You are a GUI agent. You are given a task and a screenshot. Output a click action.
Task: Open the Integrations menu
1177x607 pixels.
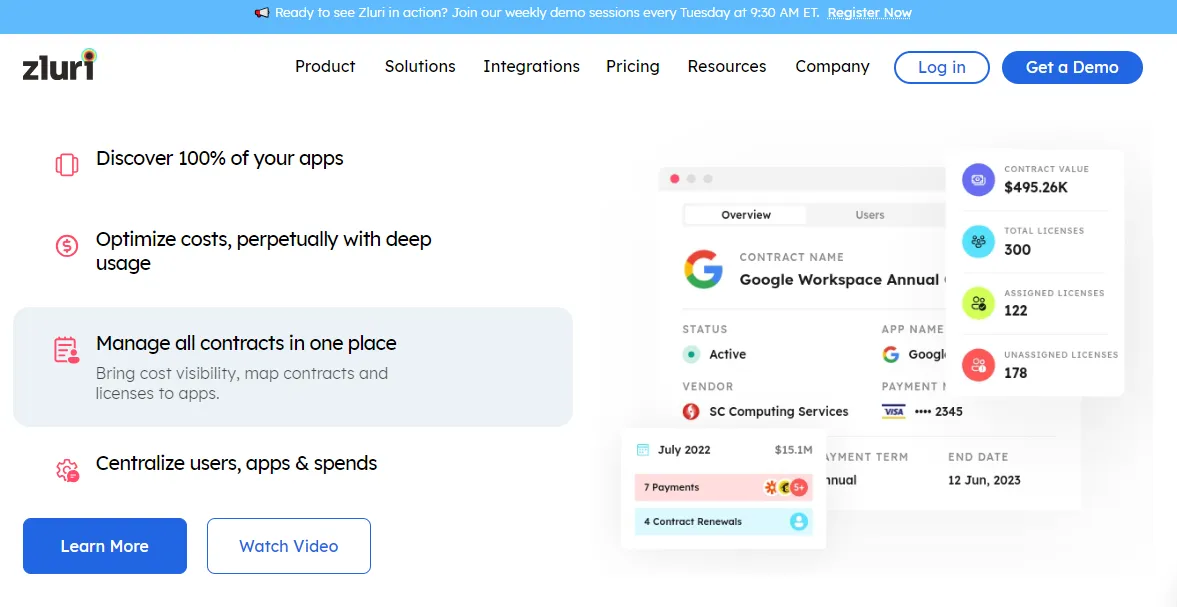coord(531,67)
